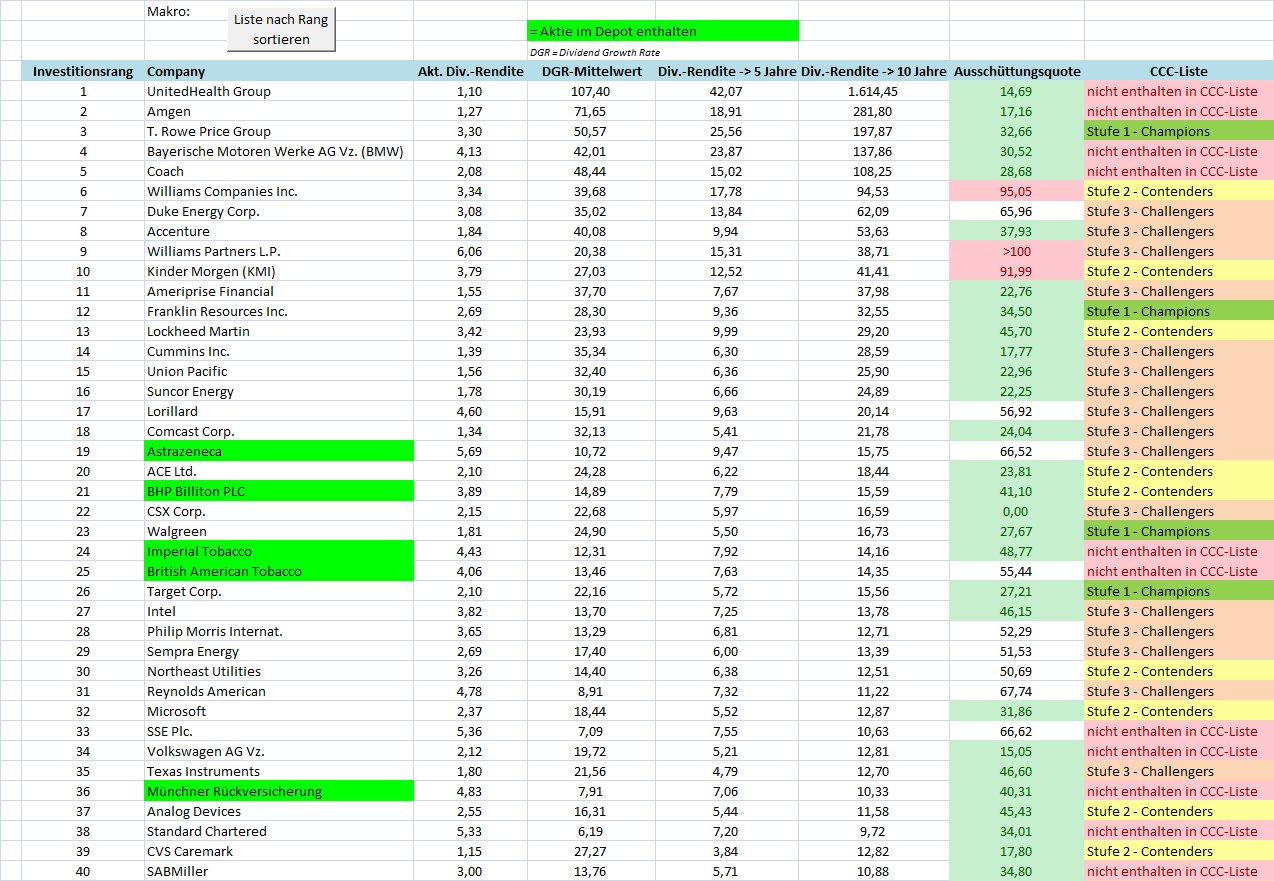Select the Sempra Energy cell
Viewport: 1274px width, 881px height.
[x=279, y=651]
